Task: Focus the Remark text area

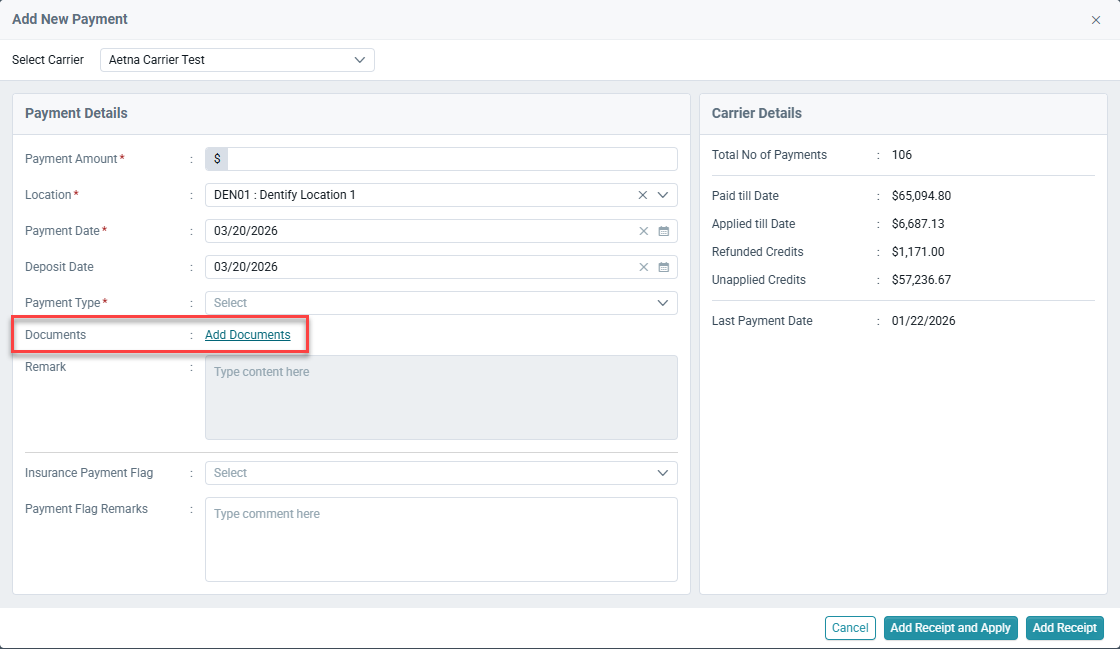Action: click(x=441, y=398)
